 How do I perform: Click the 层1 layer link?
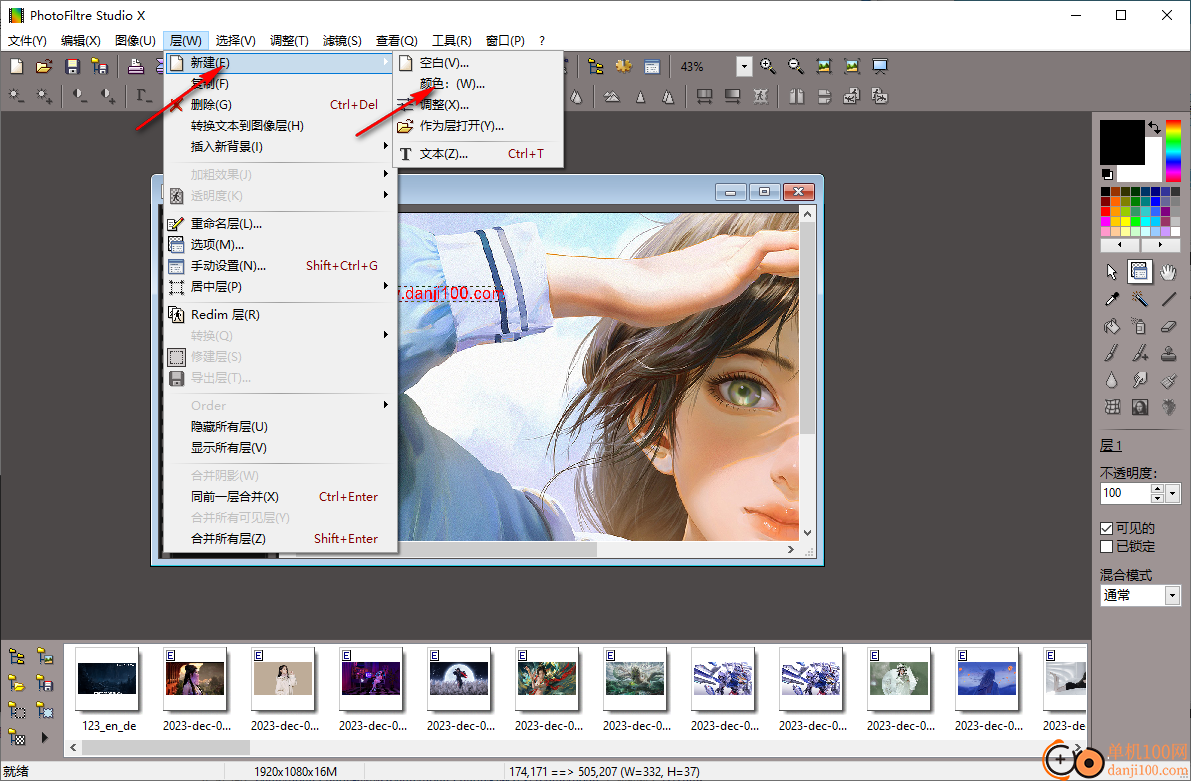click(x=1110, y=445)
